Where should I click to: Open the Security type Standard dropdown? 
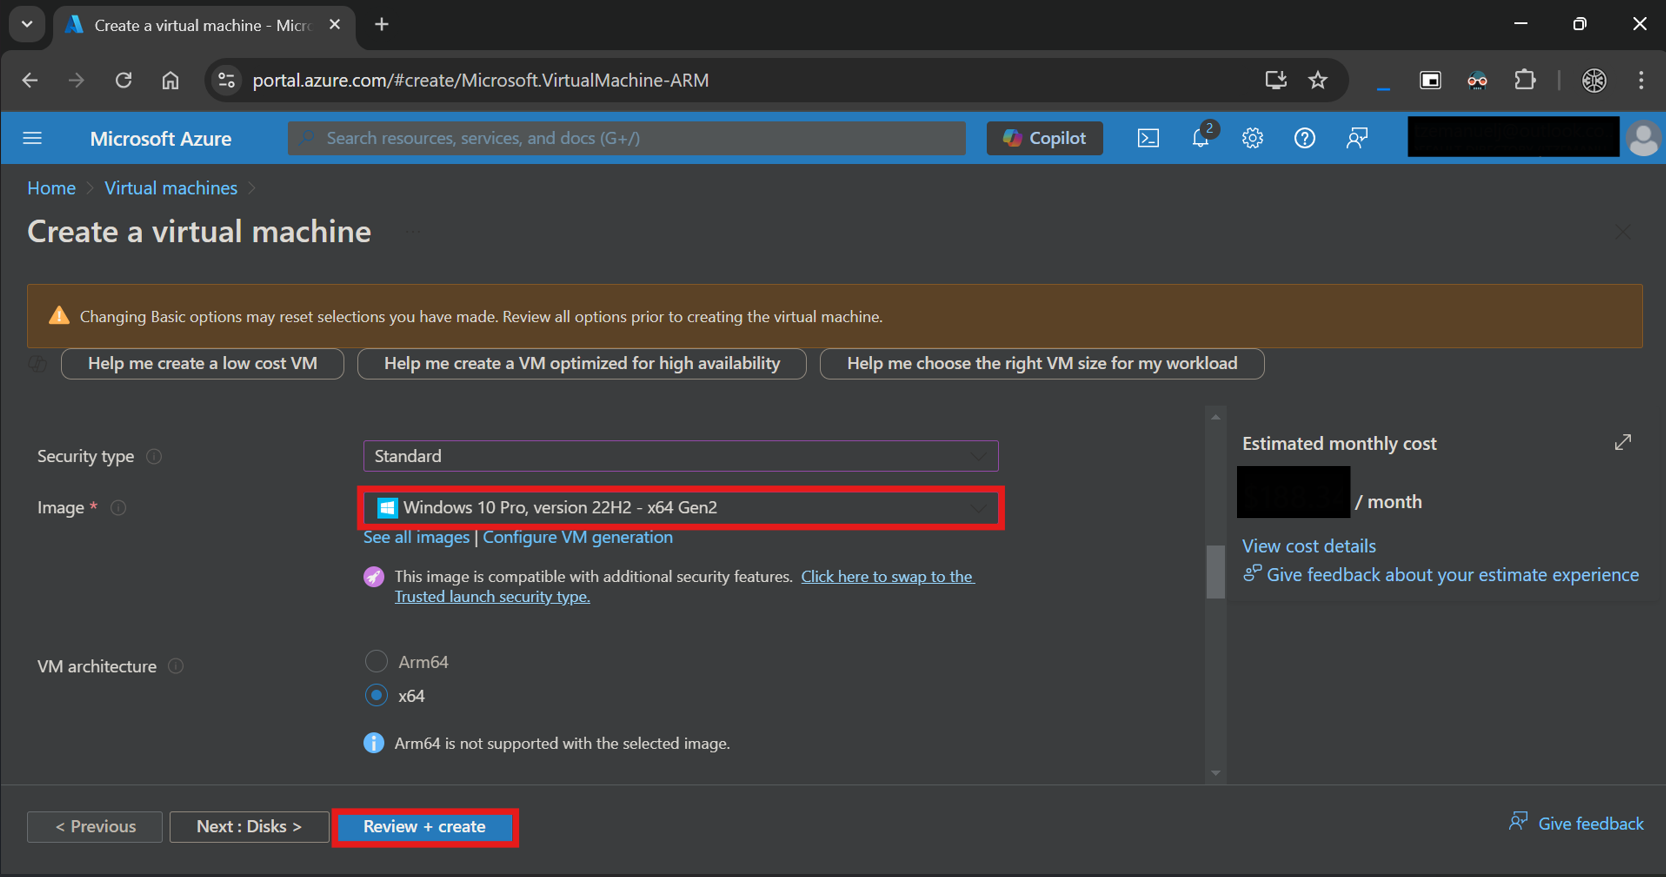(x=680, y=456)
